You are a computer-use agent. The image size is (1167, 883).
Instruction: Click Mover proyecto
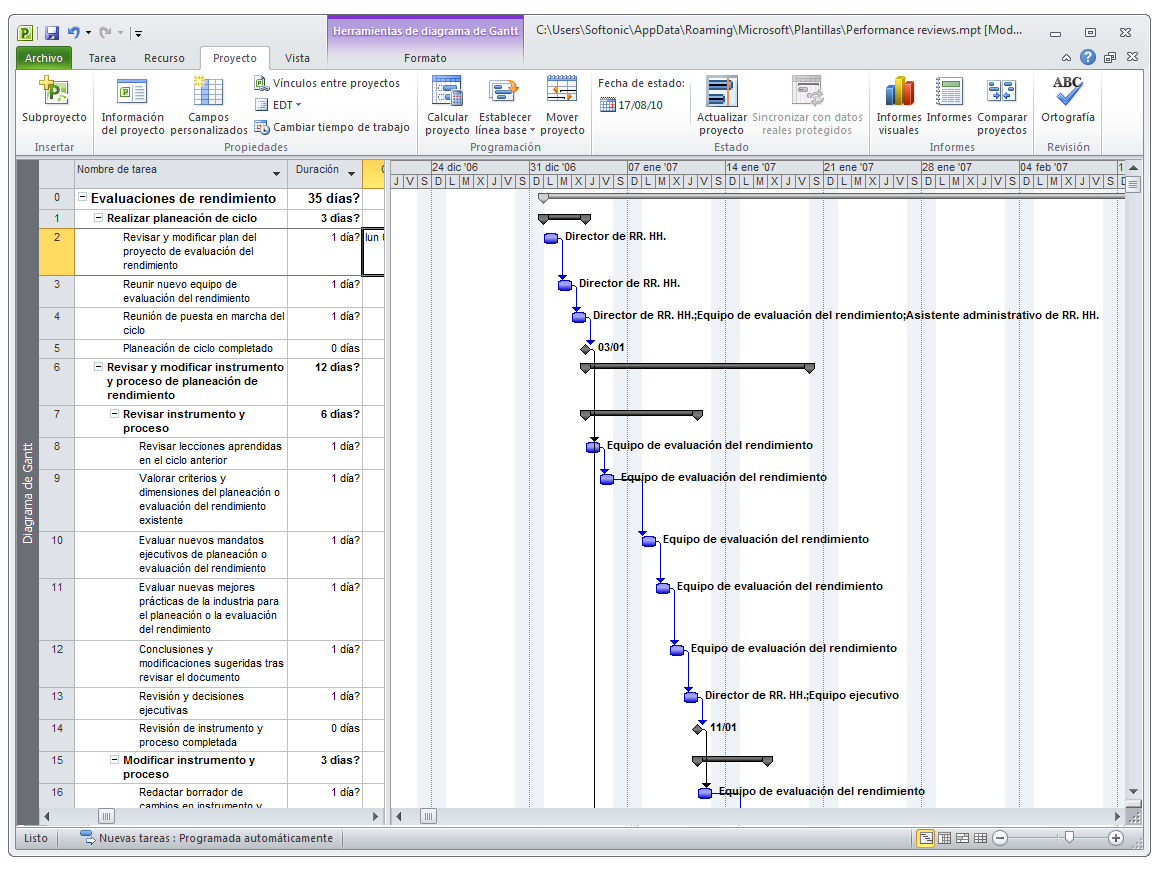click(562, 106)
